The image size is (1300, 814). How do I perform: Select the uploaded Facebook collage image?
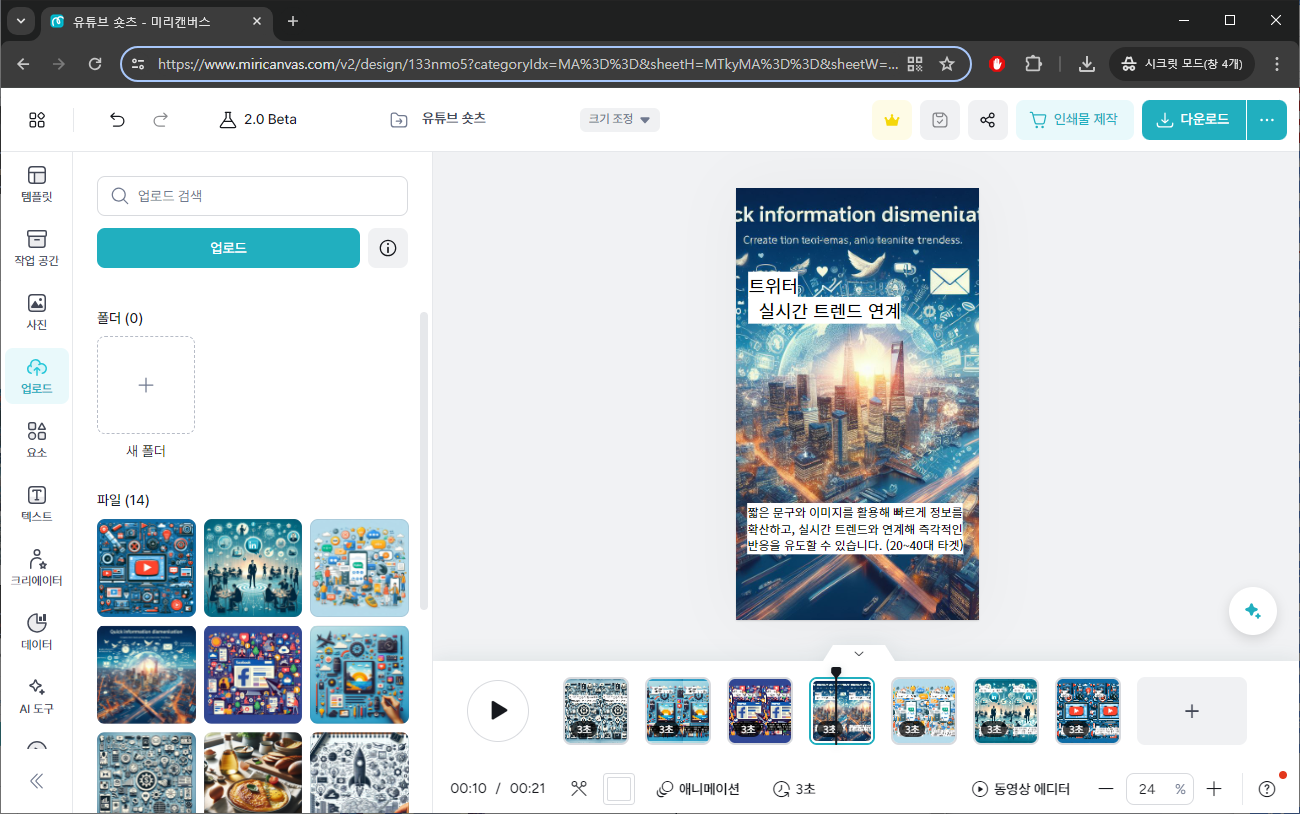[x=253, y=675]
